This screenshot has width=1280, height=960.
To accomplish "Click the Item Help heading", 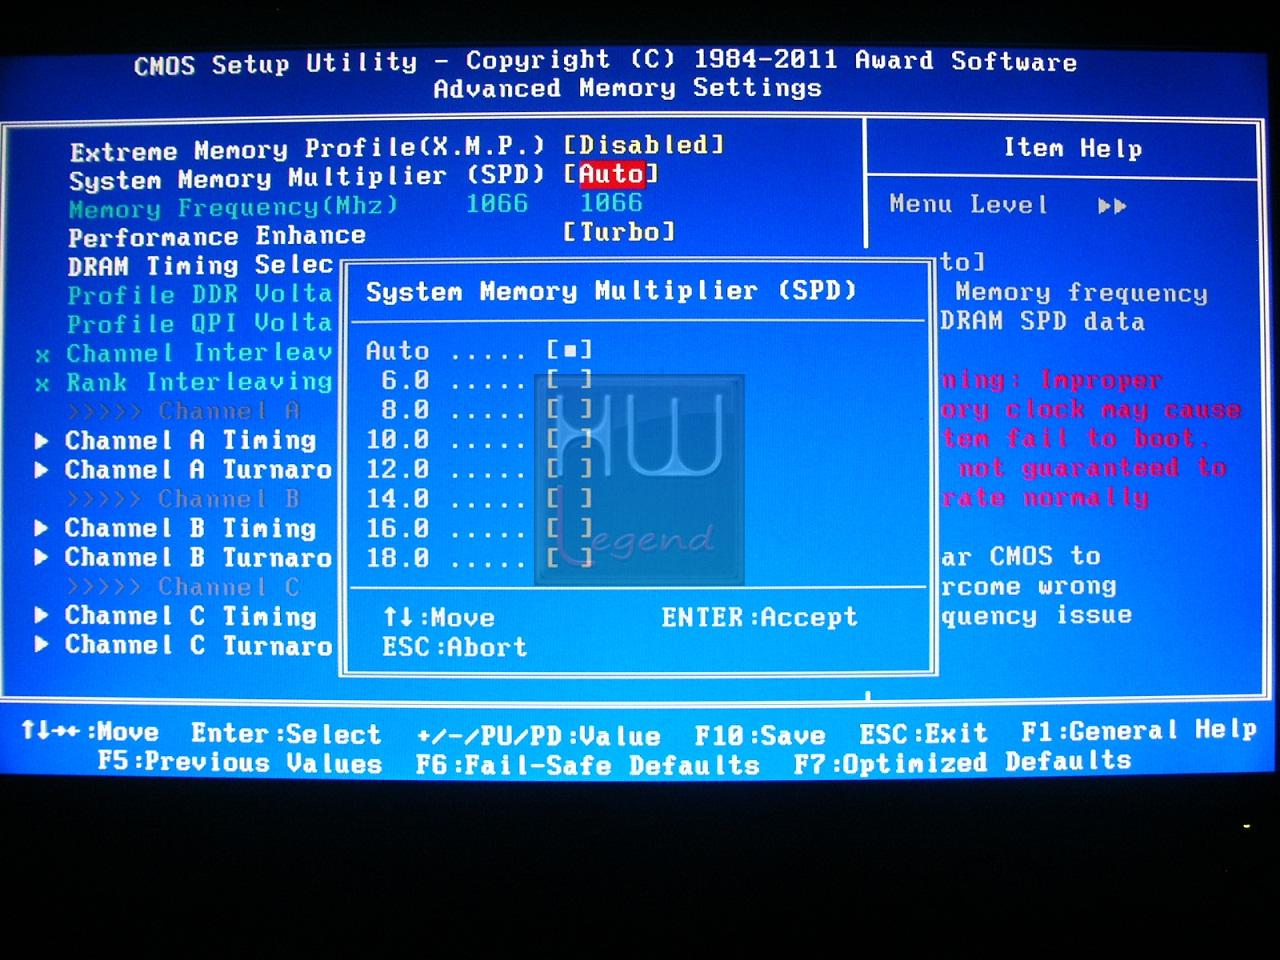I will click(x=1072, y=148).
